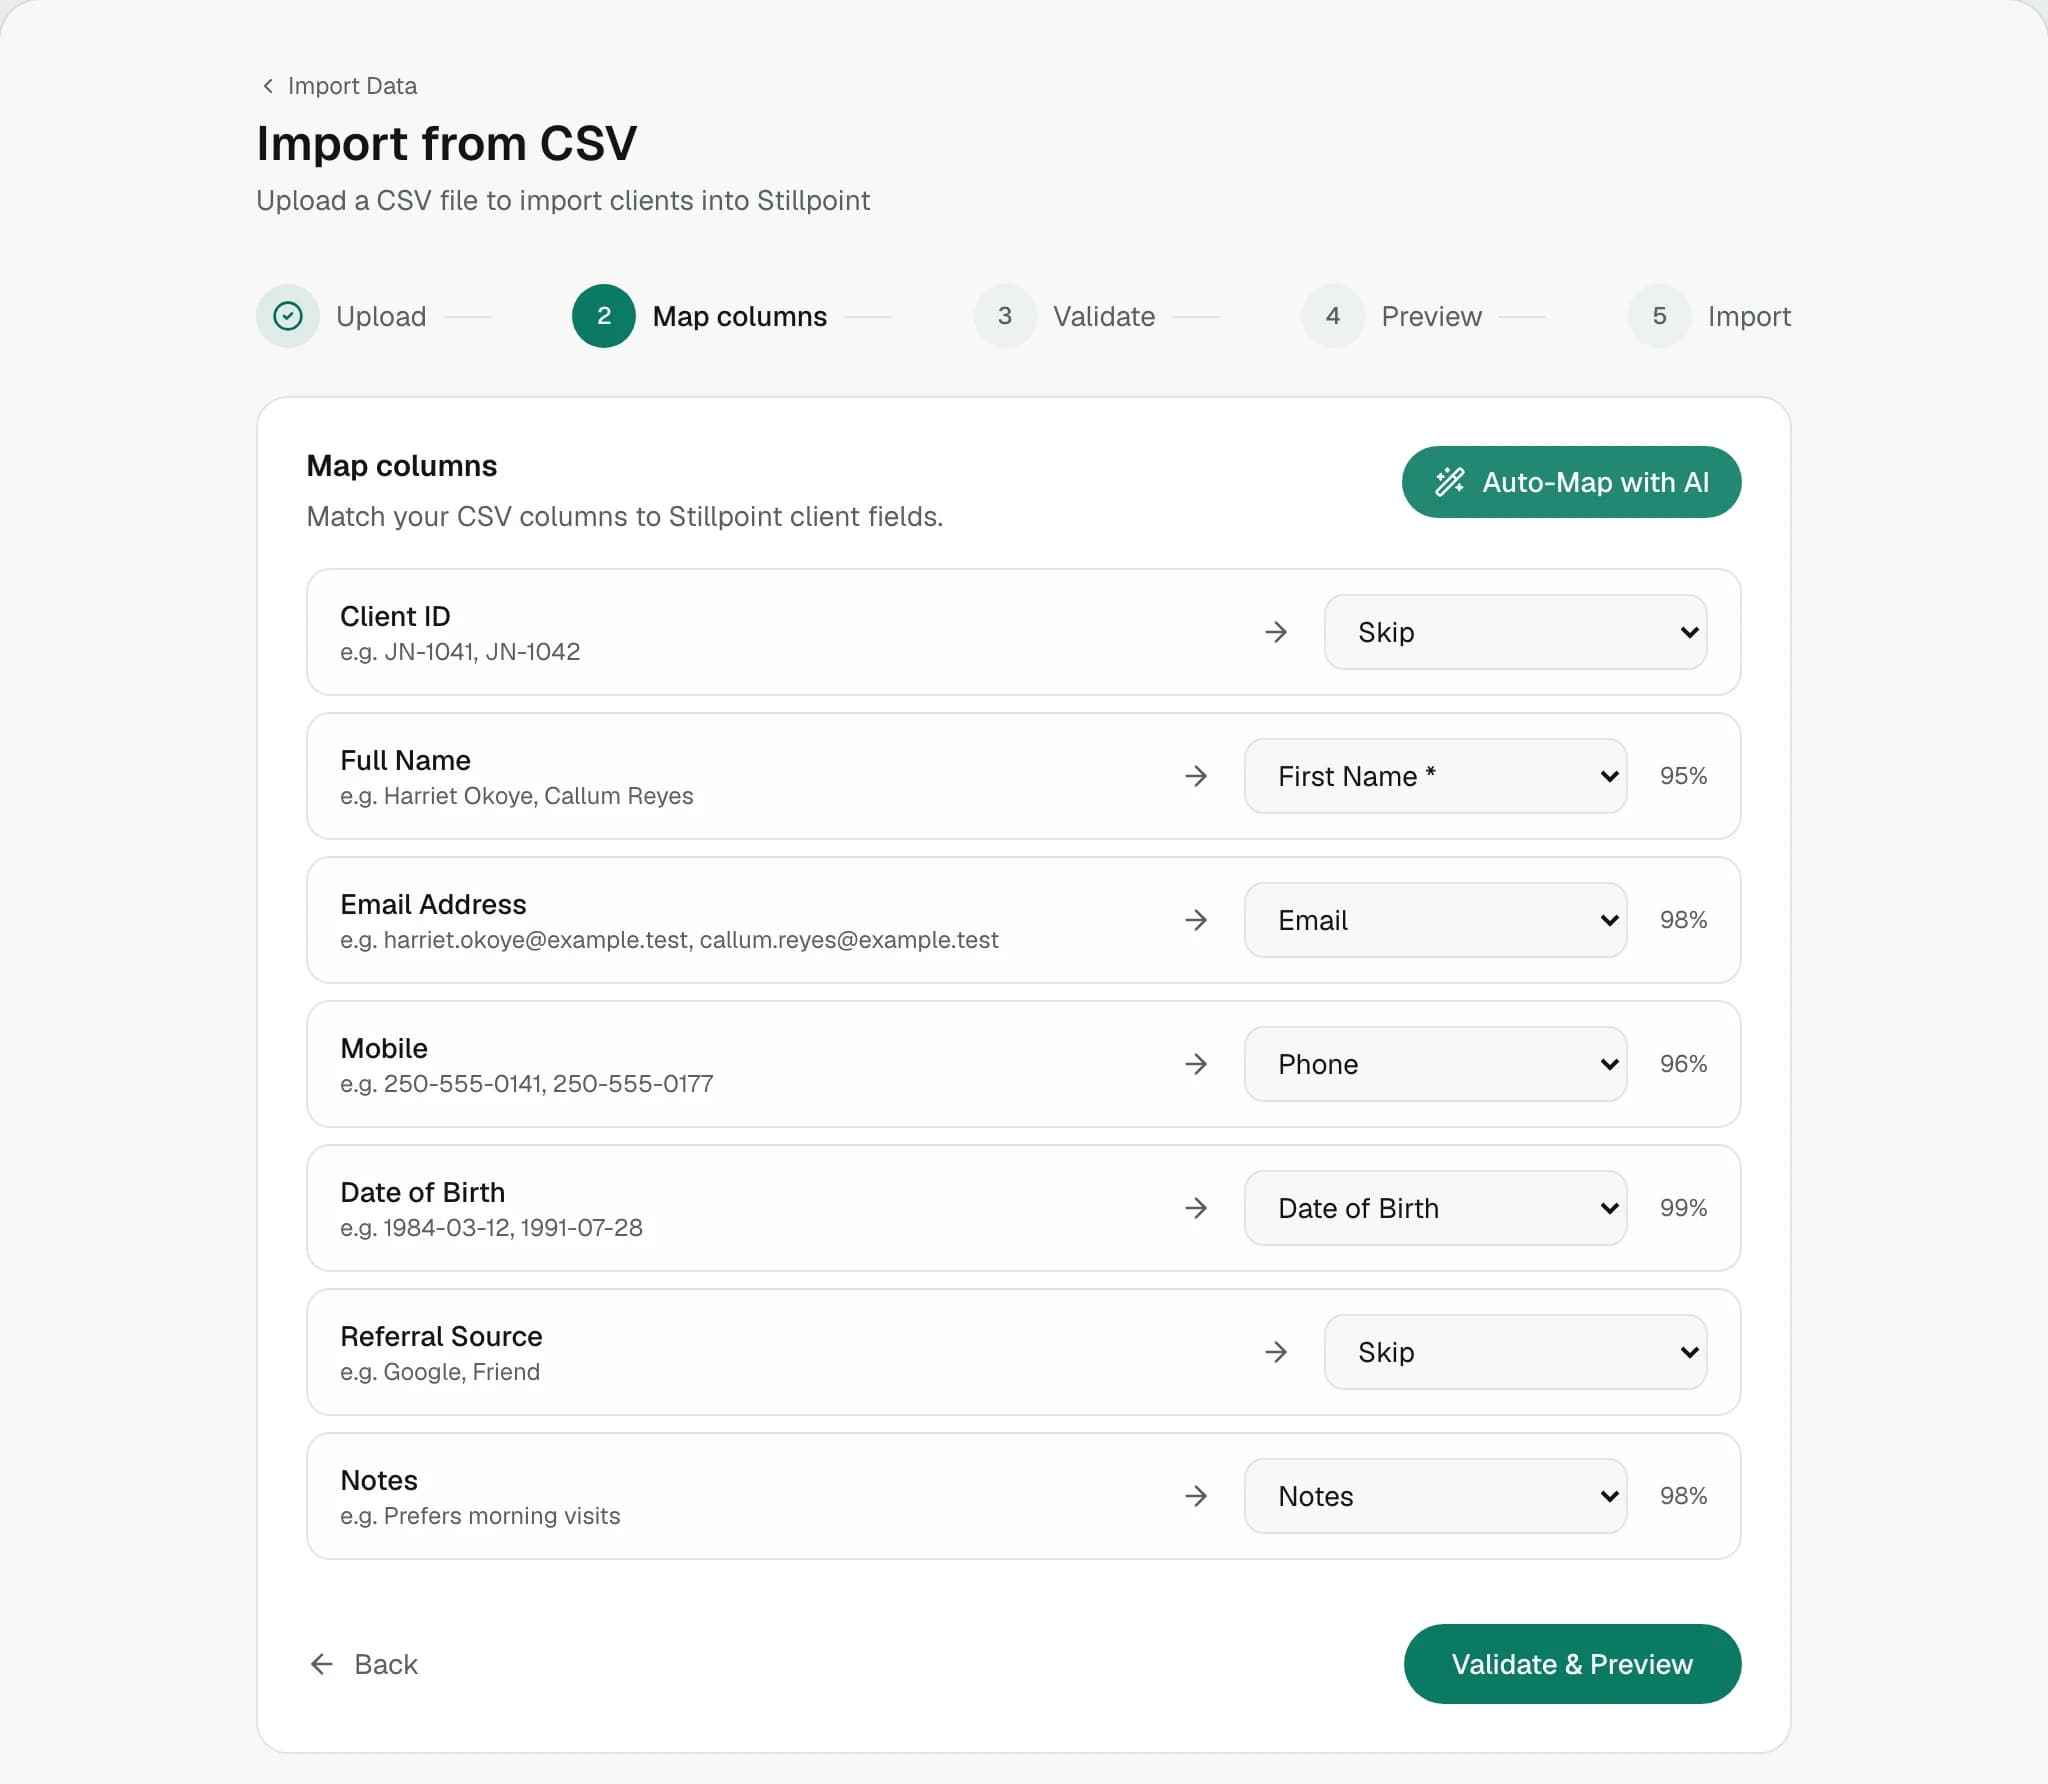Open the Full Name mapping dropdown
The height and width of the screenshot is (1784, 2048).
click(x=1435, y=776)
